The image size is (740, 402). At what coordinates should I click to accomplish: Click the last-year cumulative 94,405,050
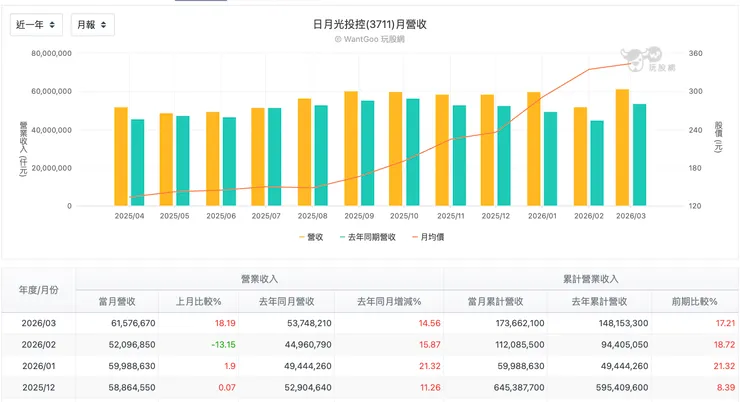(625, 344)
